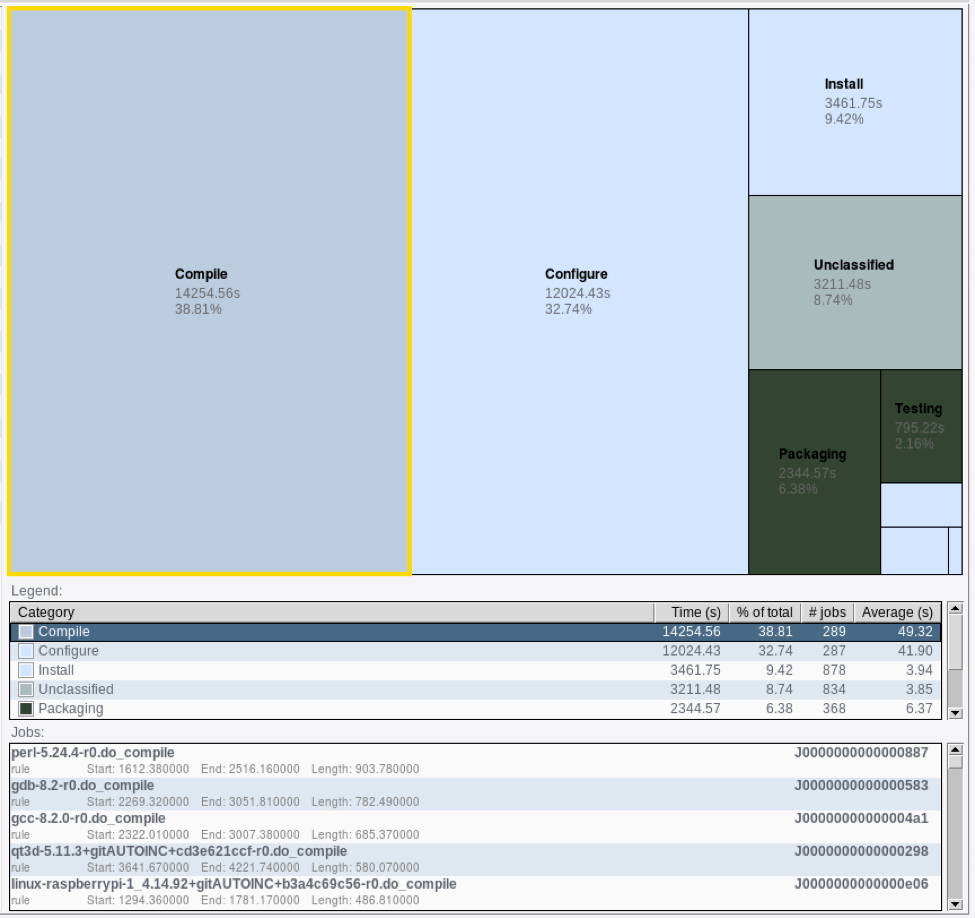The height and width of the screenshot is (918, 975).
Task: Select the gcc-8.2.0-r0.do_compile job
Action: point(476,827)
